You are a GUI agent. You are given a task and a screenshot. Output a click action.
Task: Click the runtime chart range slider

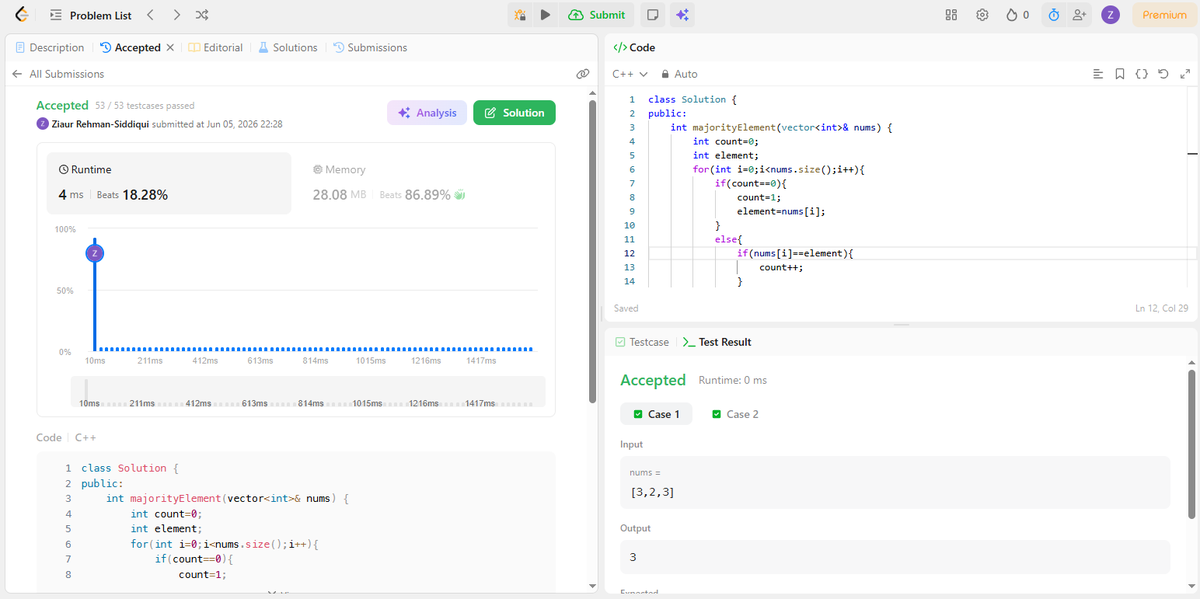[308, 391]
